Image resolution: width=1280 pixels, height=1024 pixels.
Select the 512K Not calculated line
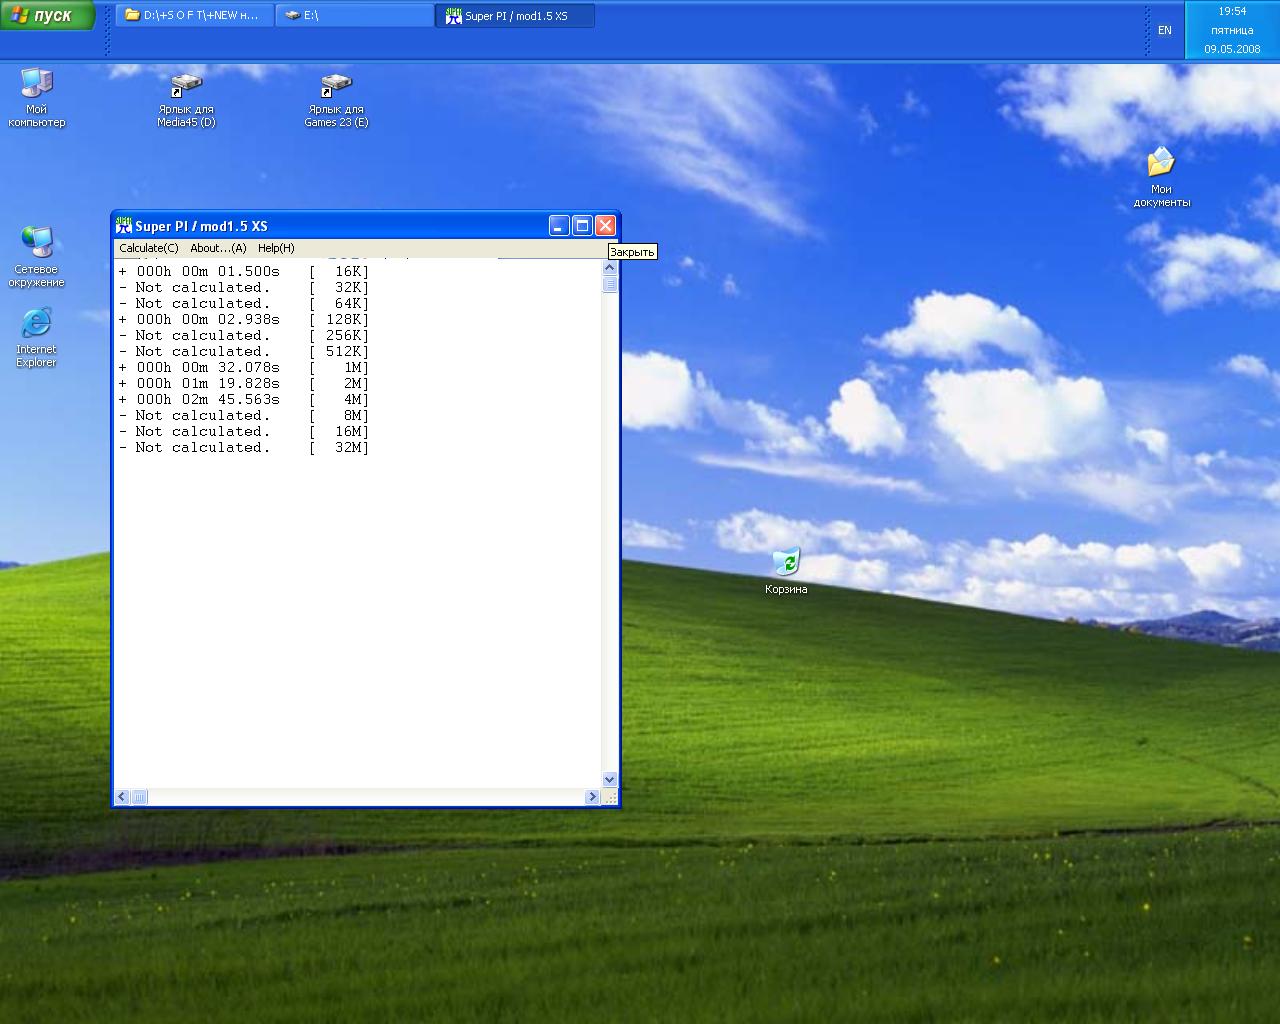pos(244,352)
